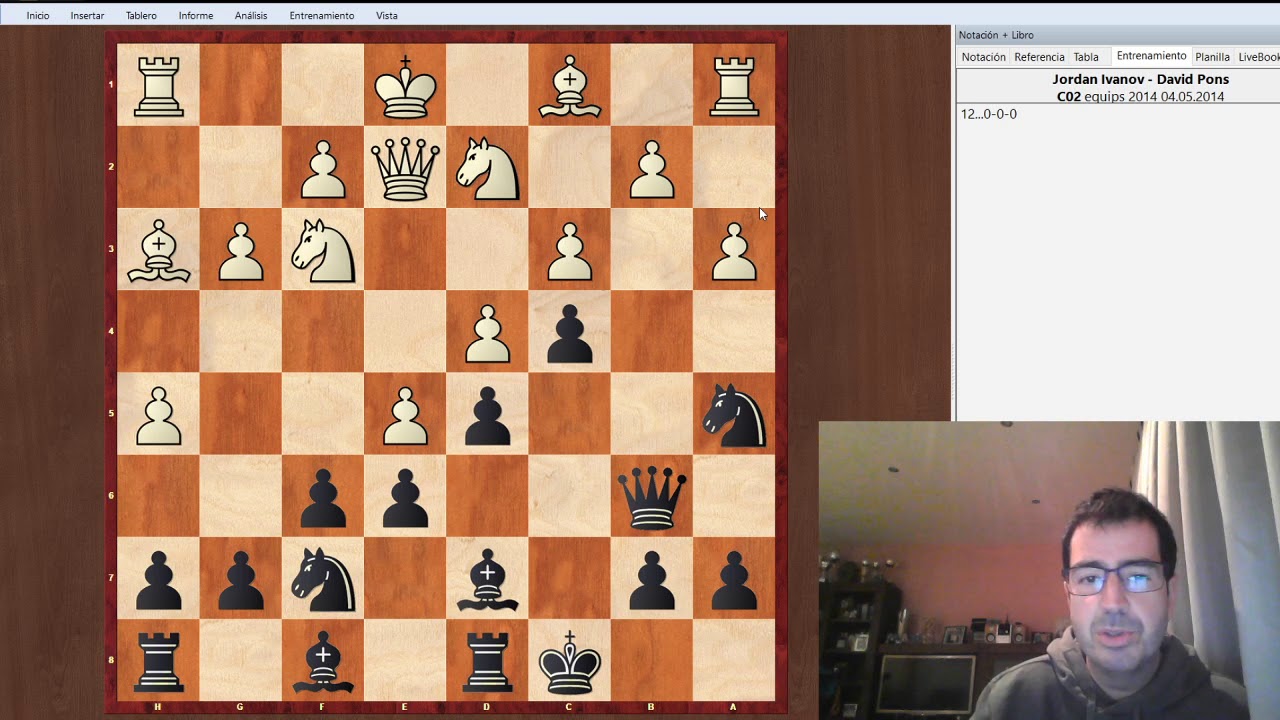Select the black rook on d8
The width and height of the screenshot is (1280, 720).
(x=487, y=662)
